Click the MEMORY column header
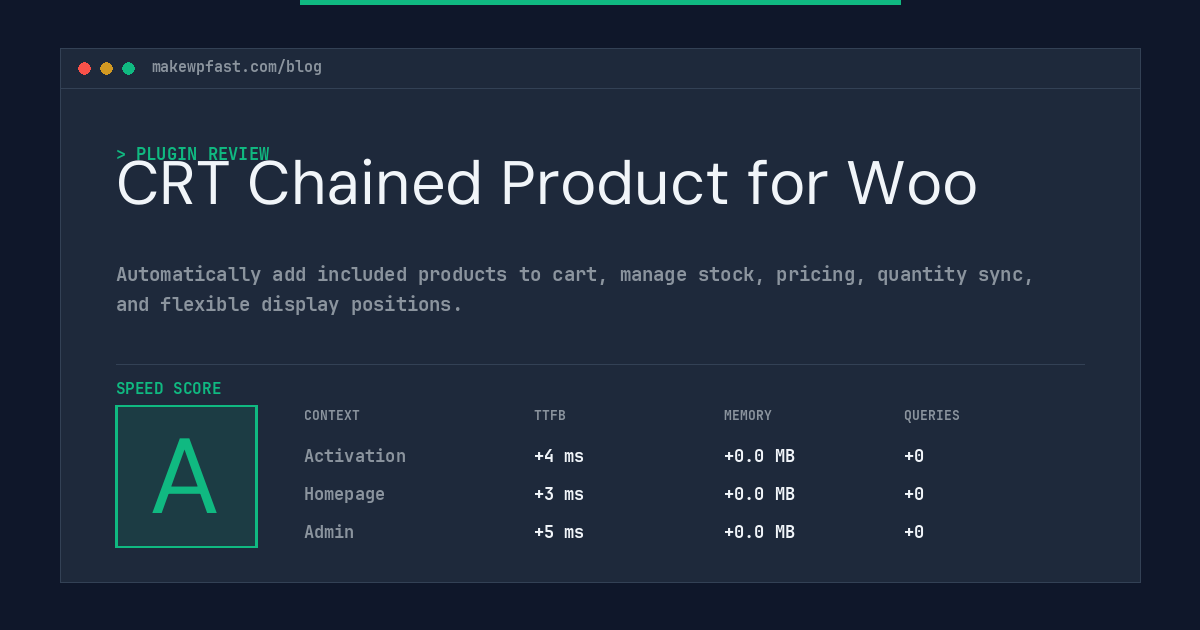1200x630 pixels. click(748, 416)
